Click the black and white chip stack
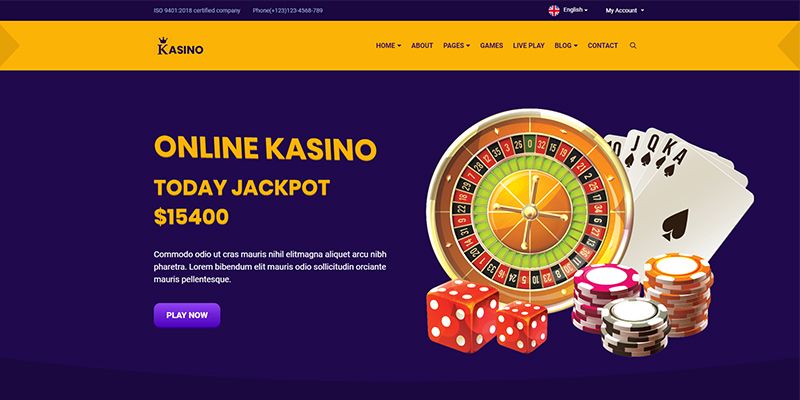Viewport: 800px width, 400px height. tap(635, 327)
